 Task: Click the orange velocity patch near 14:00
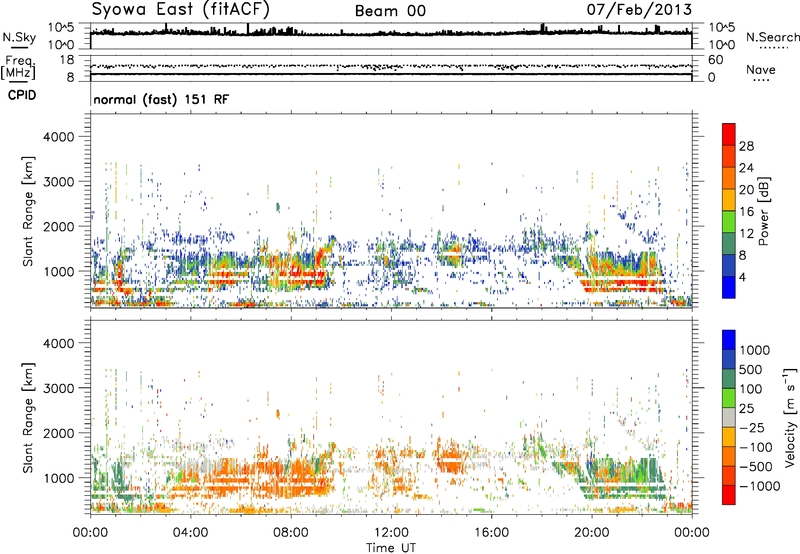(452, 457)
